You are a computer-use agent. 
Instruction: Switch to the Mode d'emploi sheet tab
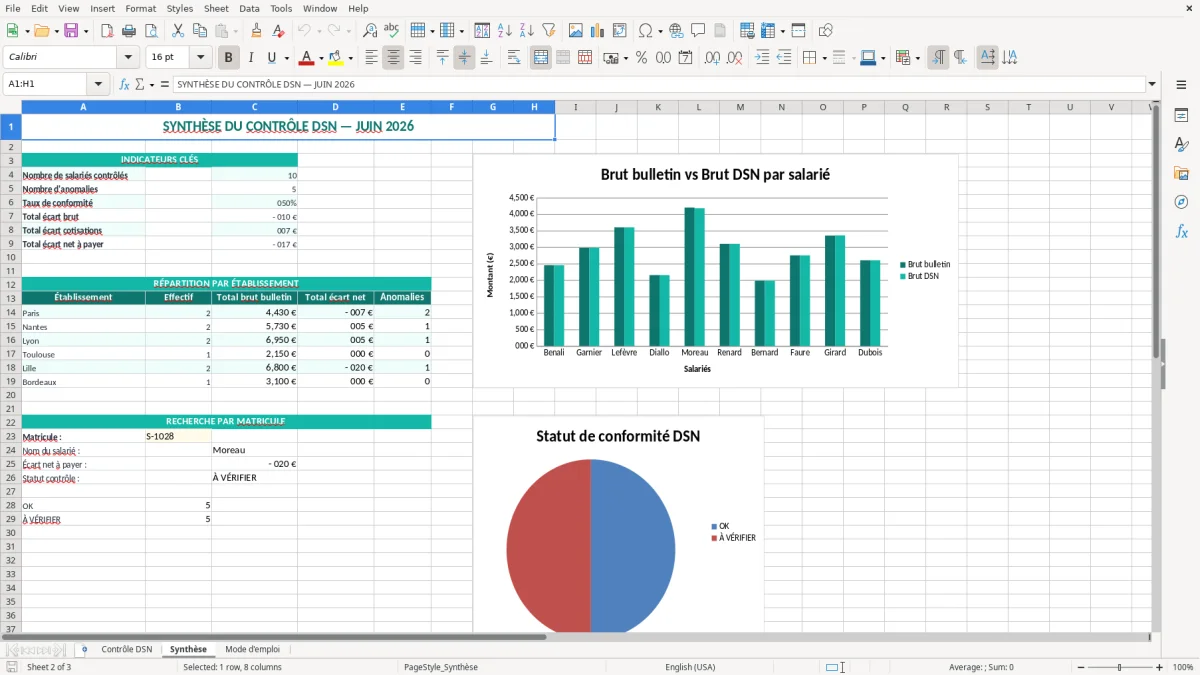tap(252, 649)
